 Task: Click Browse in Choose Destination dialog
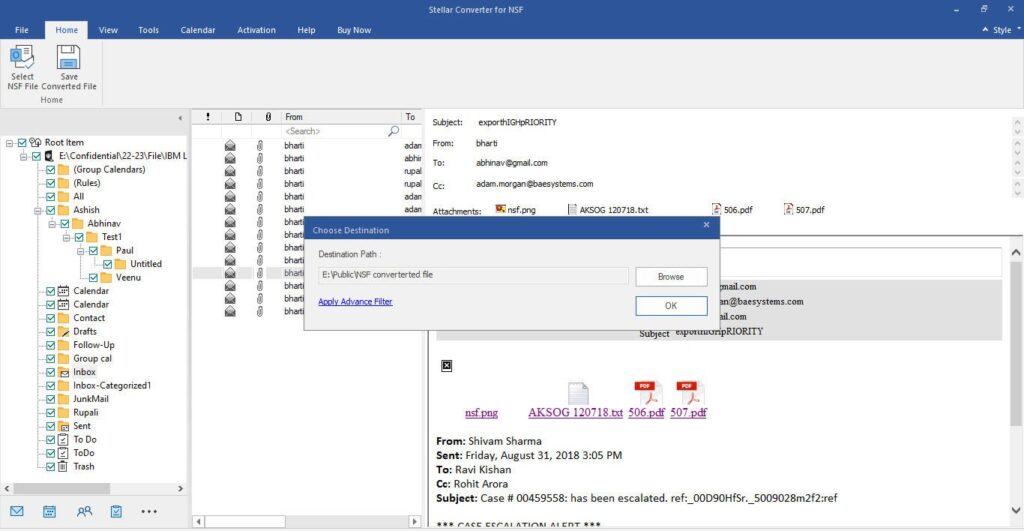(671, 276)
